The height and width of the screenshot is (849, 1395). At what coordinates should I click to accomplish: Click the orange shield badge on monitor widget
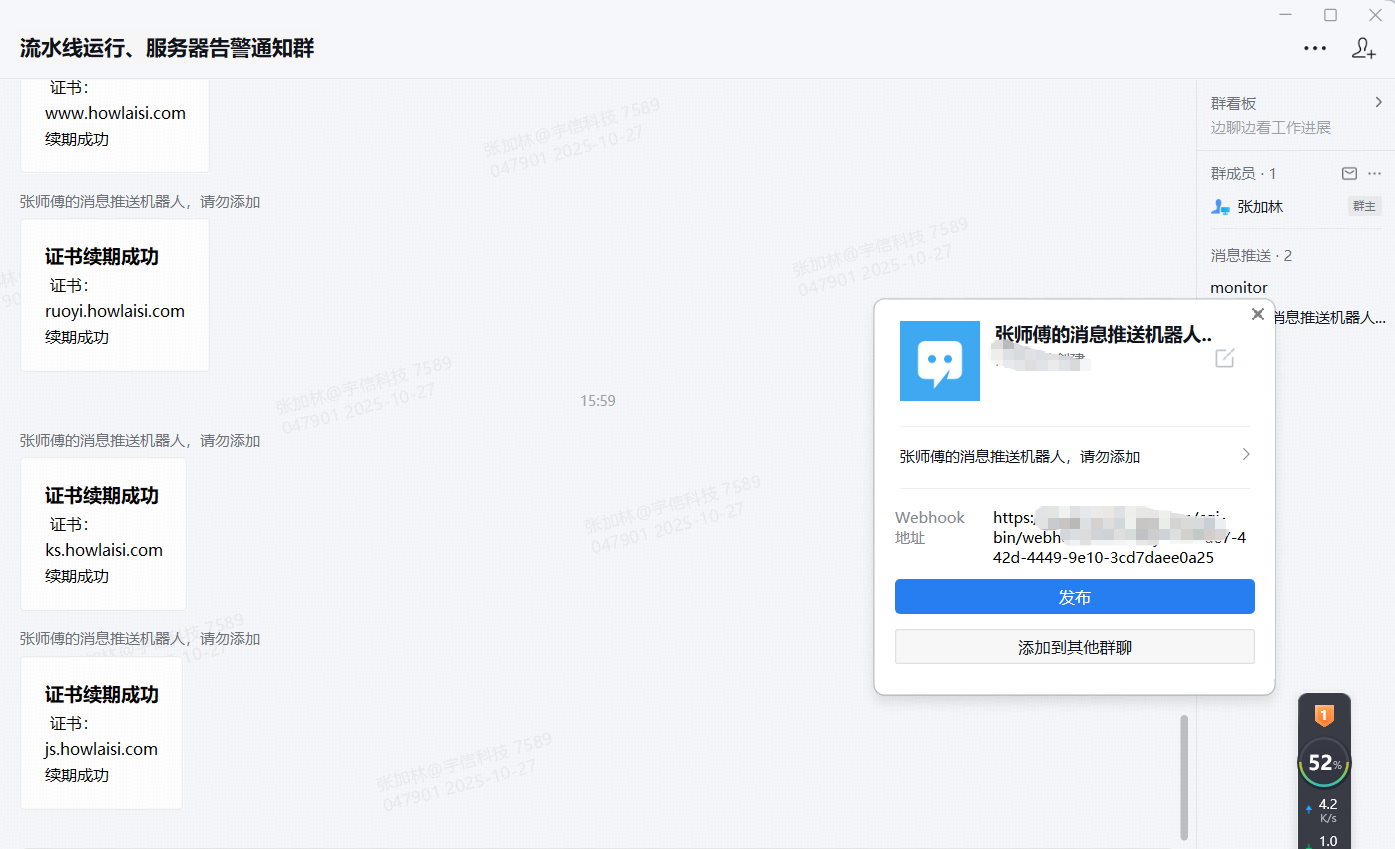point(1324,715)
